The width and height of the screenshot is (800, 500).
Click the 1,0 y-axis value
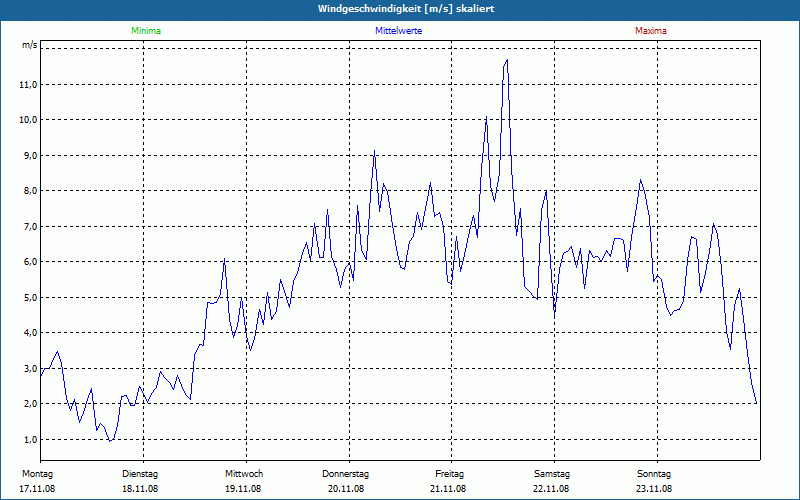point(30,439)
